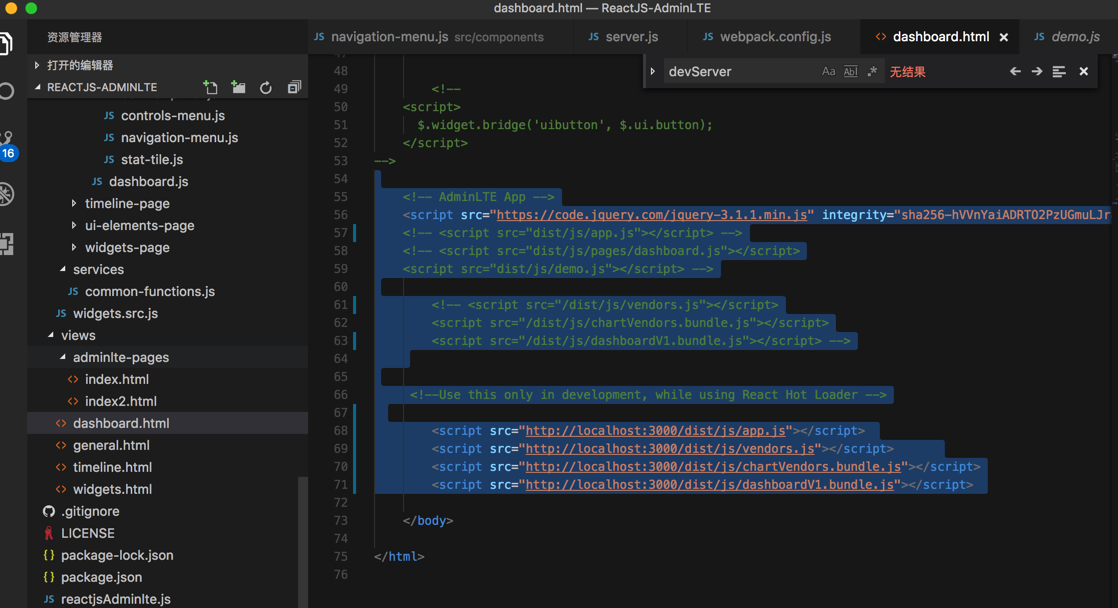
Task: Click the New Folder icon in explorer header
Action: coord(238,88)
